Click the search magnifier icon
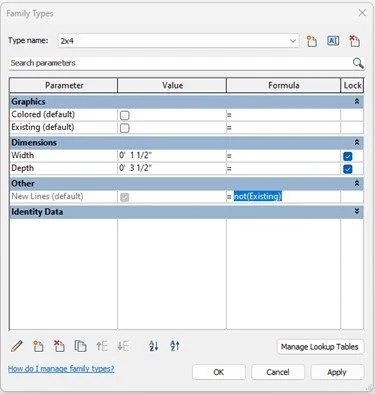The width and height of the screenshot is (375, 394). (358, 63)
